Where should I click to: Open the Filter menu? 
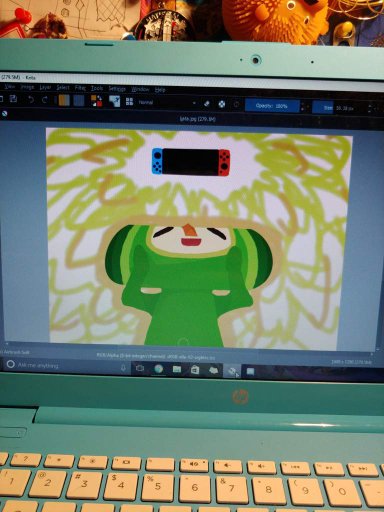pyautogui.click(x=80, y=88)
